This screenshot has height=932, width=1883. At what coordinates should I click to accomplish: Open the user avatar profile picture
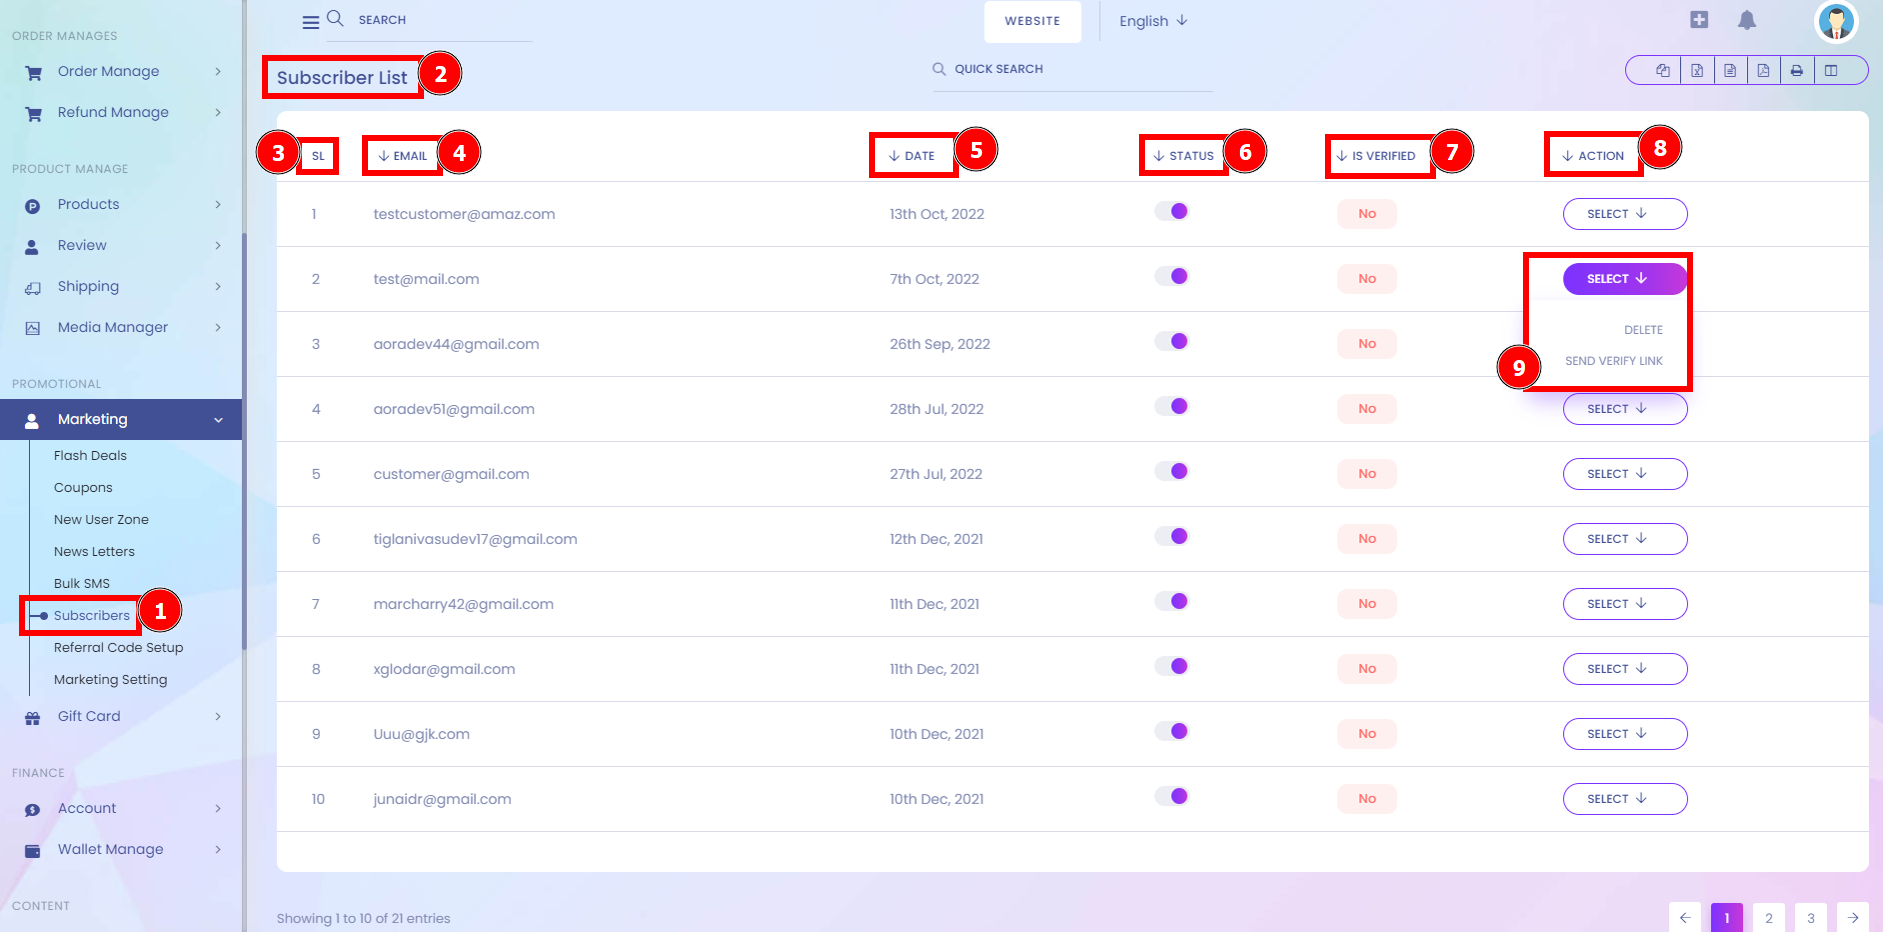[x=1836, y=21]
